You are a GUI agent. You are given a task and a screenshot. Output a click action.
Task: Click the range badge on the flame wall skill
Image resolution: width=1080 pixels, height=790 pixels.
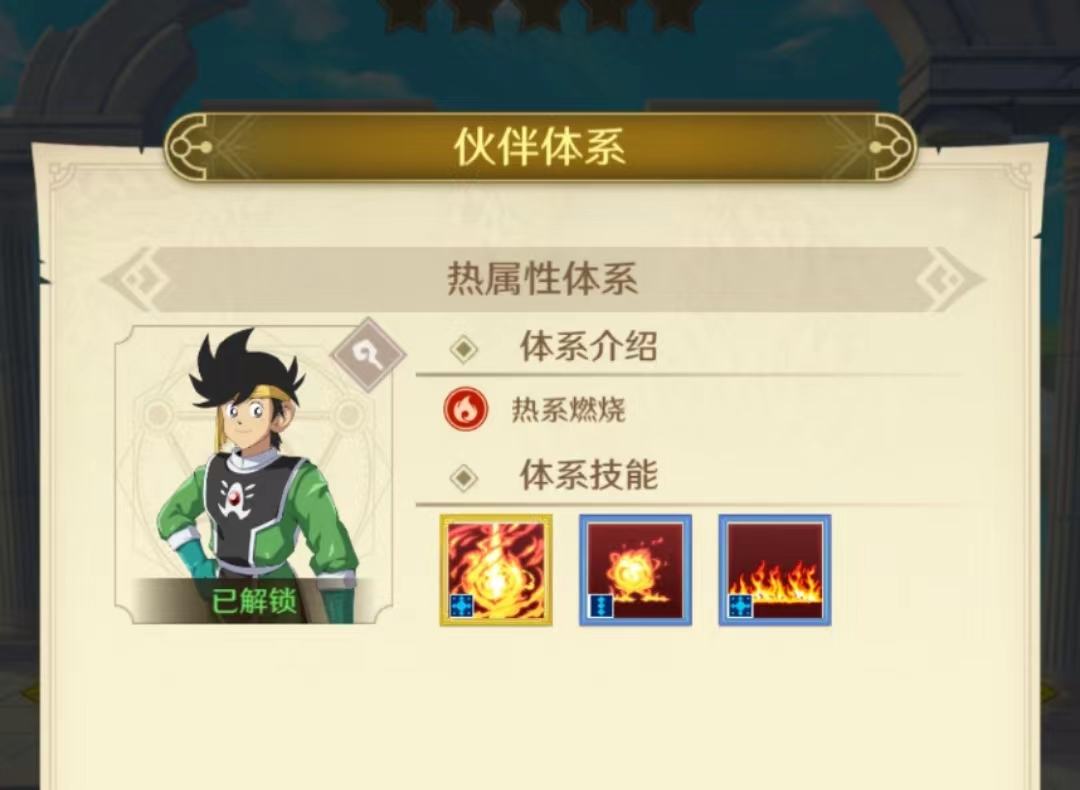pyautogui.click(x=740, y=606)
